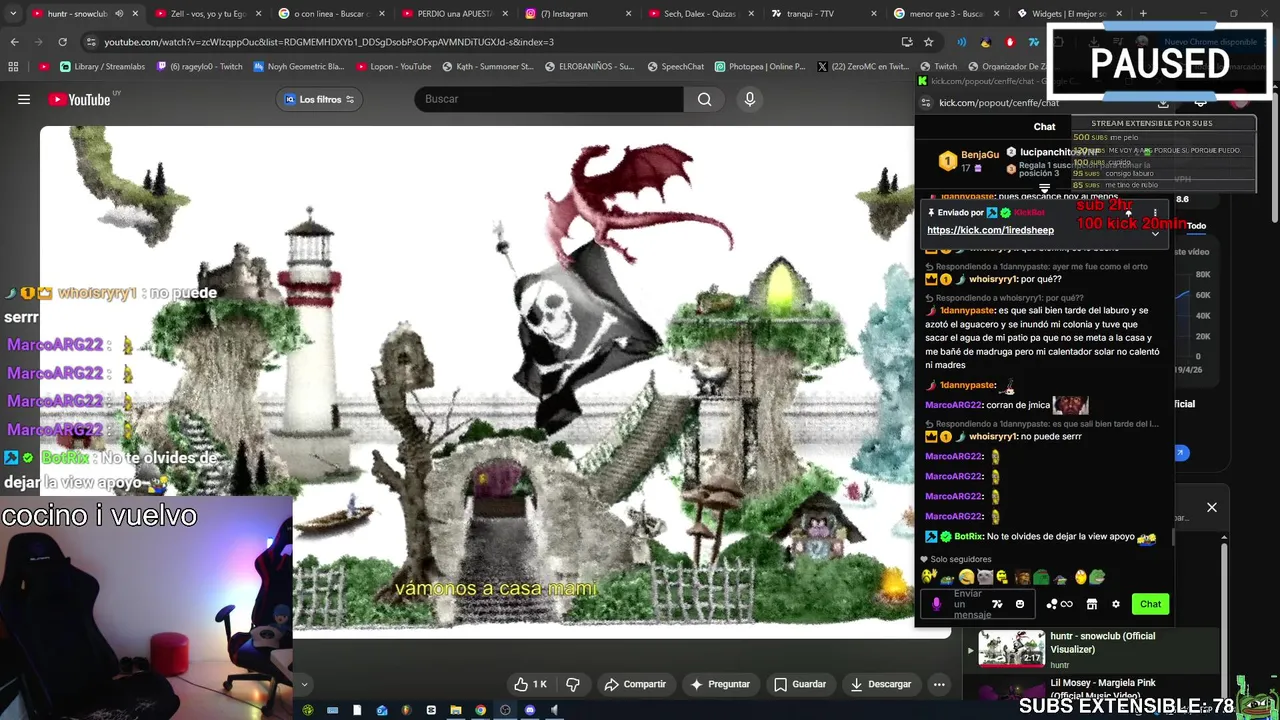Click the Compartir share button

635,684
